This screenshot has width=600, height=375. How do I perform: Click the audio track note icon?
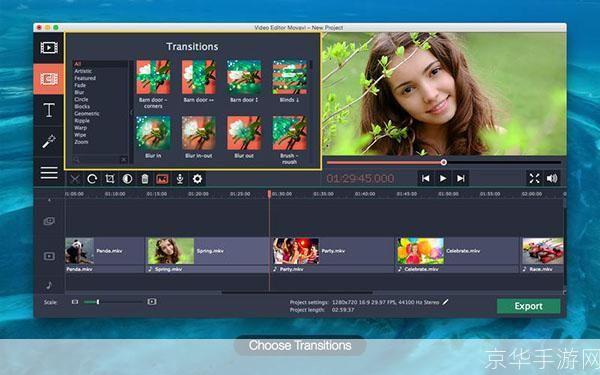click(x=49, y=285)
